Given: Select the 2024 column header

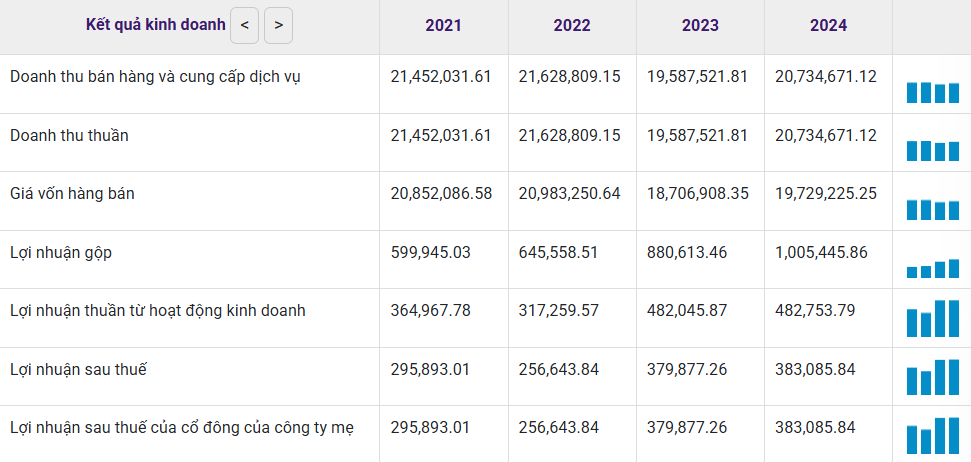Looking at the screenshot, I should (828, 26).
